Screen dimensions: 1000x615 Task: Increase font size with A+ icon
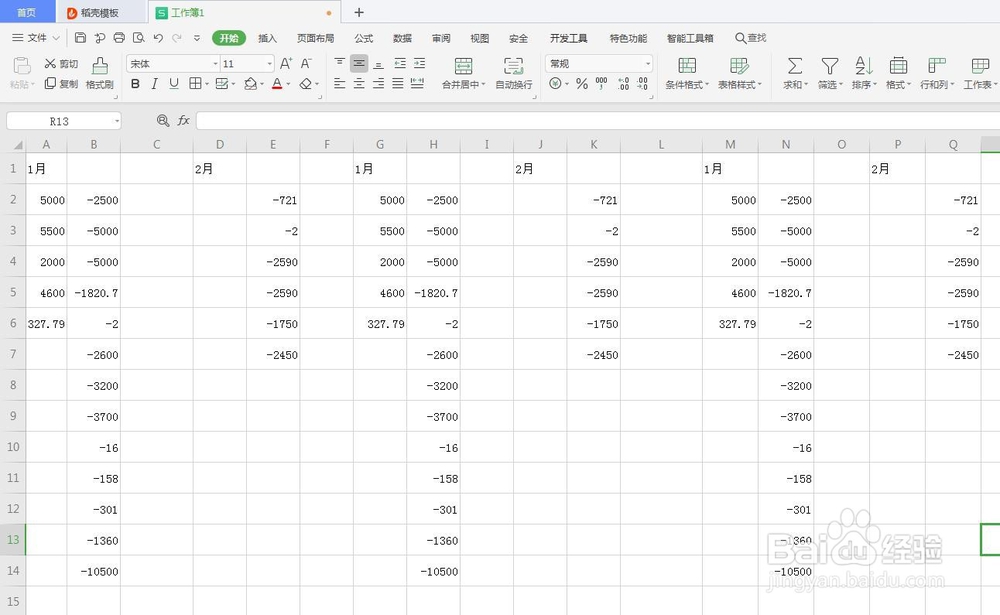click(286, 63)
